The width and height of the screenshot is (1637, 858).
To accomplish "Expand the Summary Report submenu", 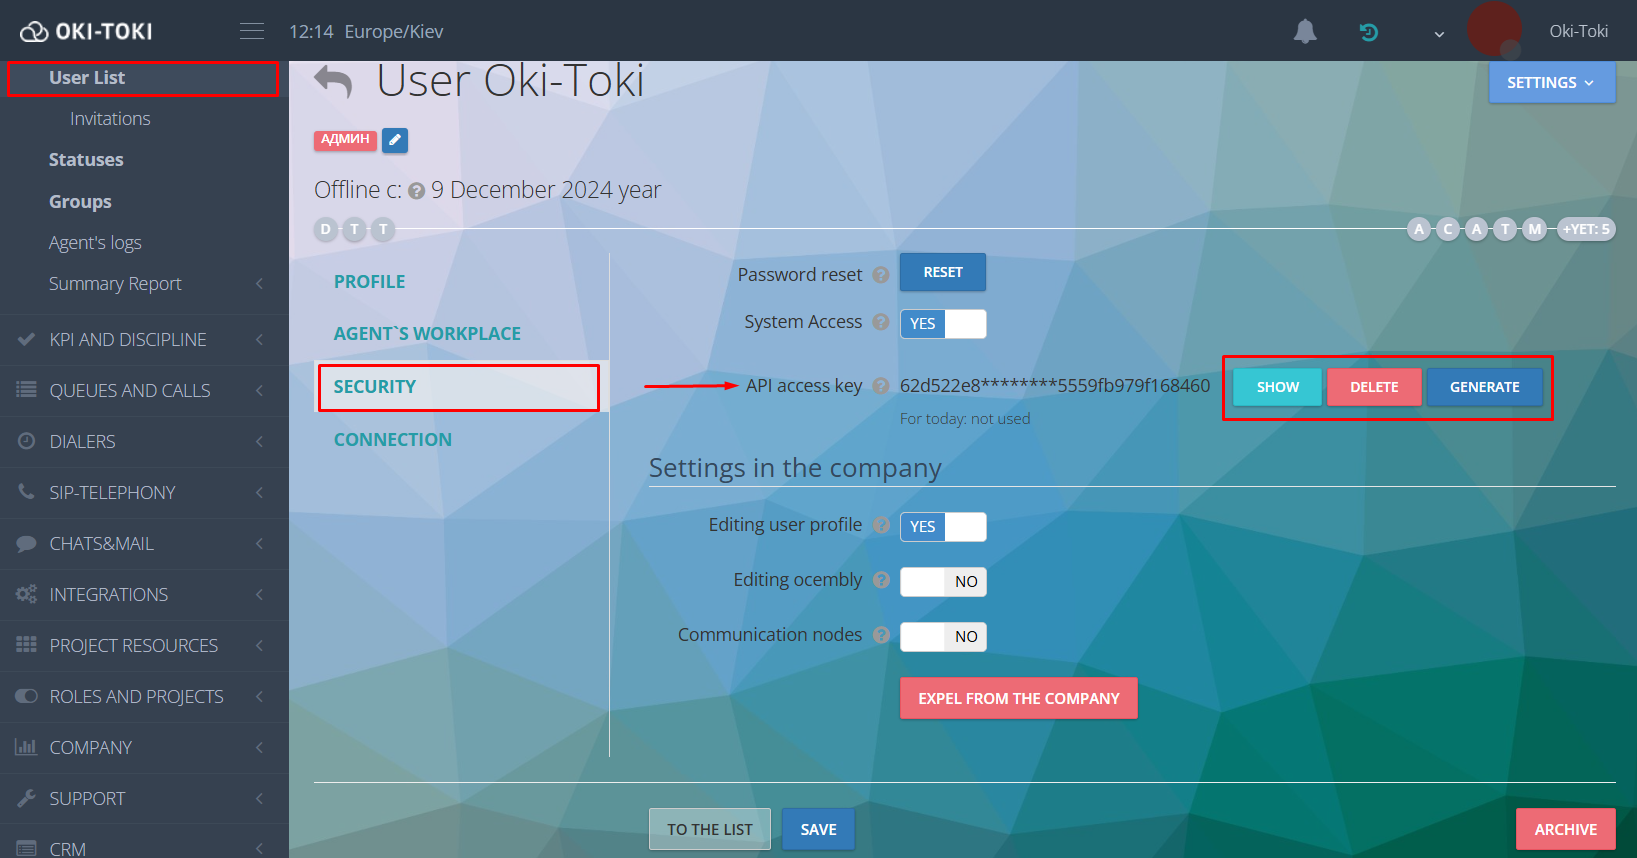I will 260,284.
